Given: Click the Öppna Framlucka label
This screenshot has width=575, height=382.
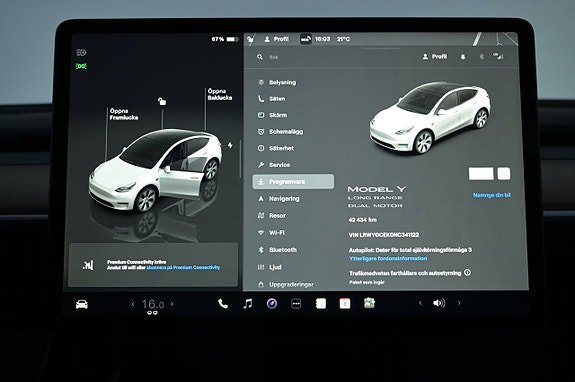Looking at the screenshot, I should click(x=124, y=114).
